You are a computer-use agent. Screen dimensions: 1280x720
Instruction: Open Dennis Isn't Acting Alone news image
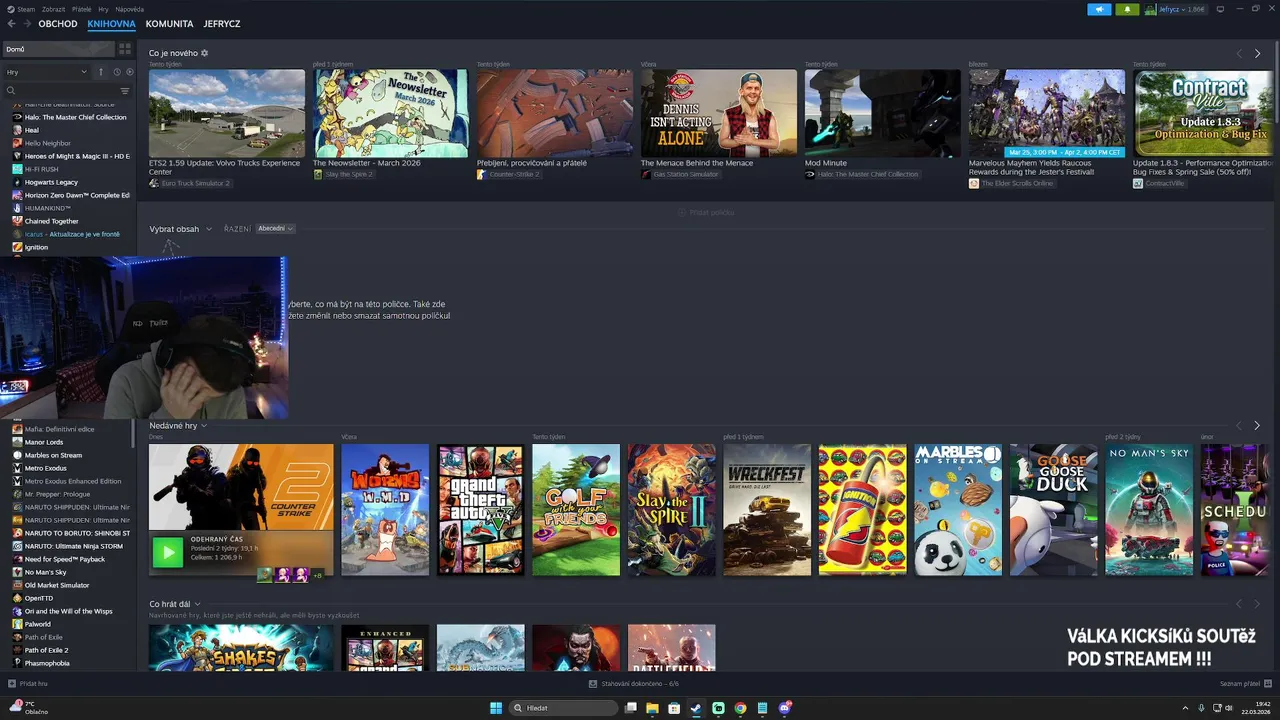719,113
